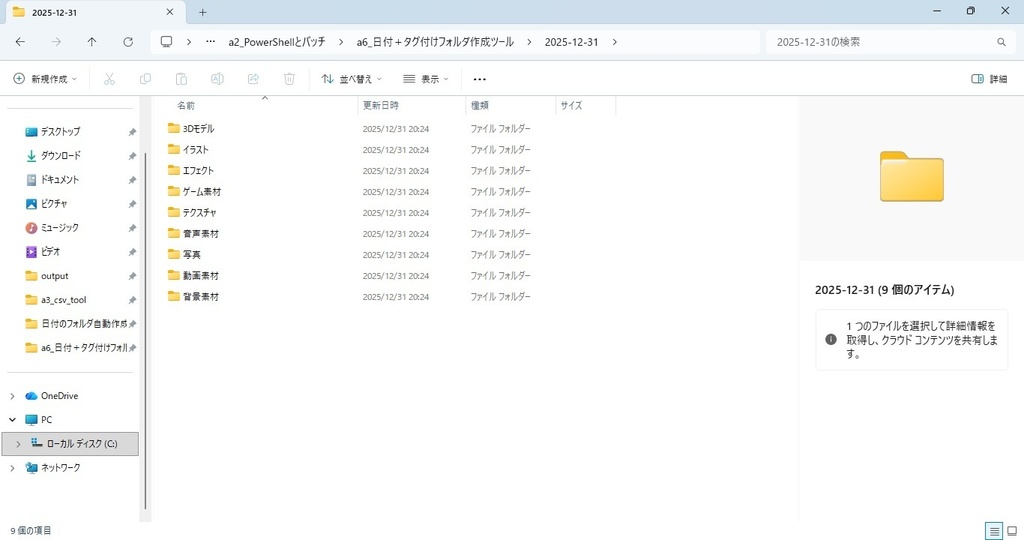Click the search magnifier icon
Viewport: 1024px width, 540px height.
[1001, 42]
